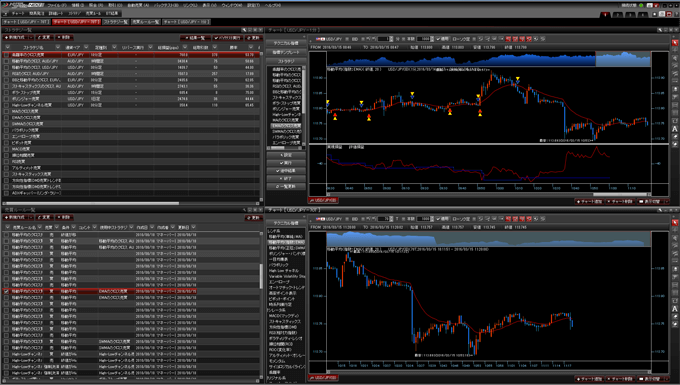Open the ヘルプ menu
This screenshot has width=680, height=385.
[x=273, y=5]
